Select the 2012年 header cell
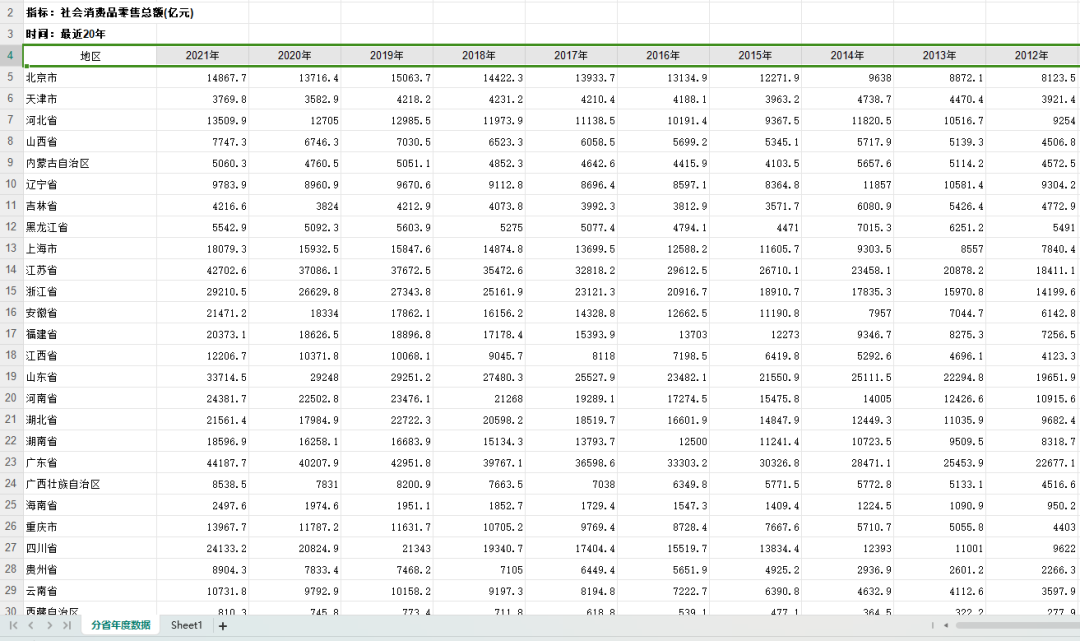The width and height of the screenshot is (1080, 641). [1031, 56]
